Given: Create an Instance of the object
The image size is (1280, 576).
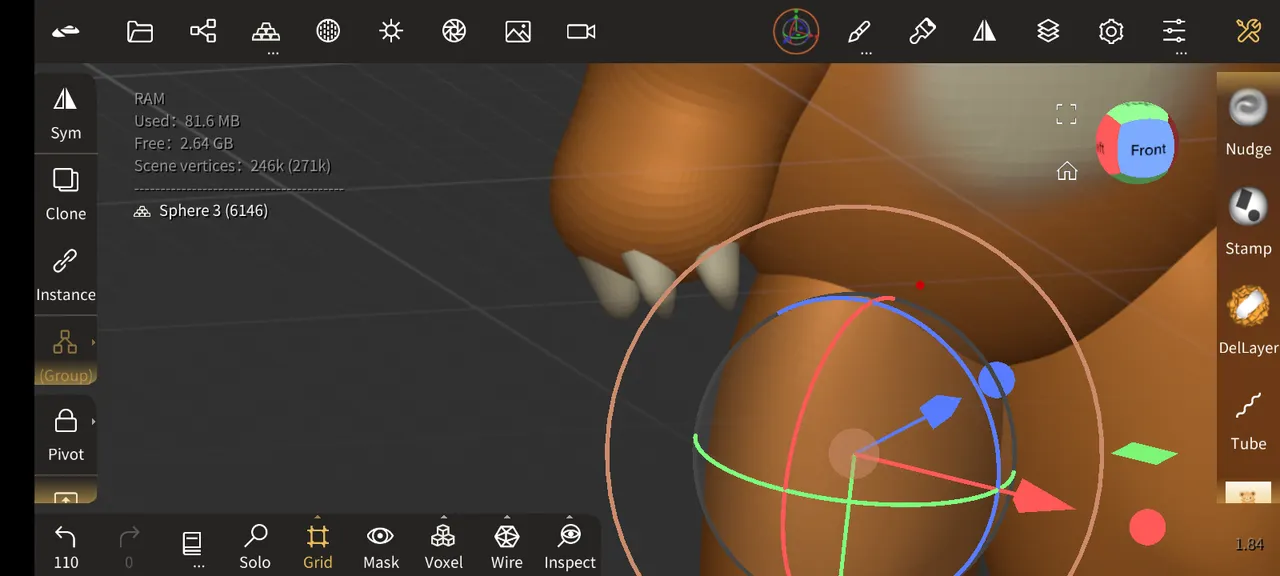Looking at the screenshot, I should coord(66,275).
